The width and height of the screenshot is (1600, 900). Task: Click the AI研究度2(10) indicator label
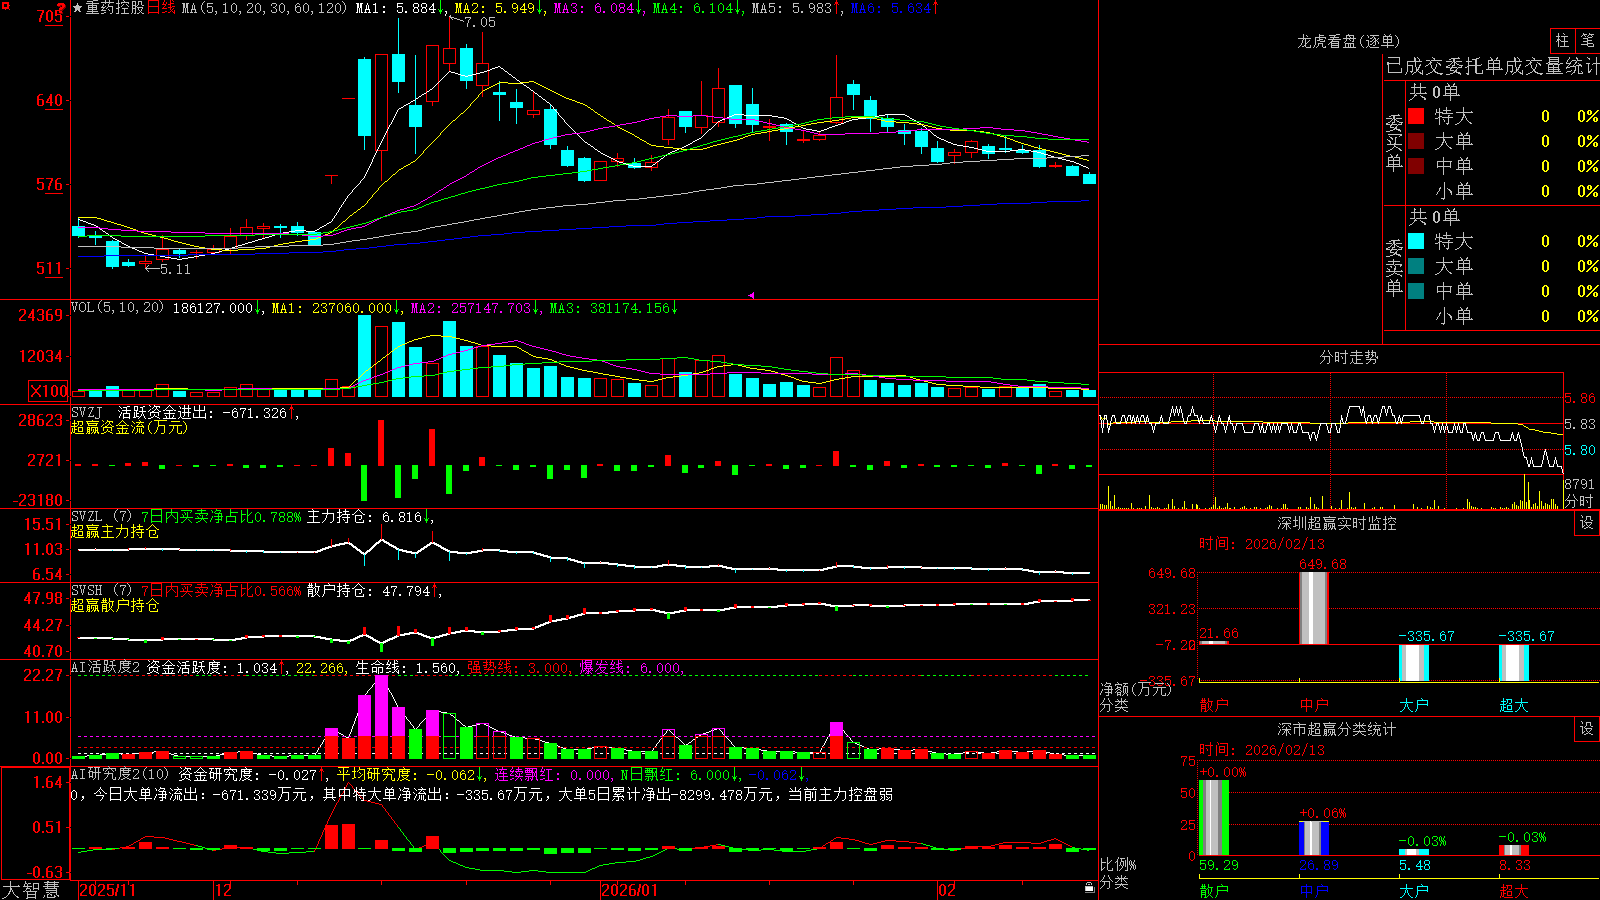(x=121, y=774)
